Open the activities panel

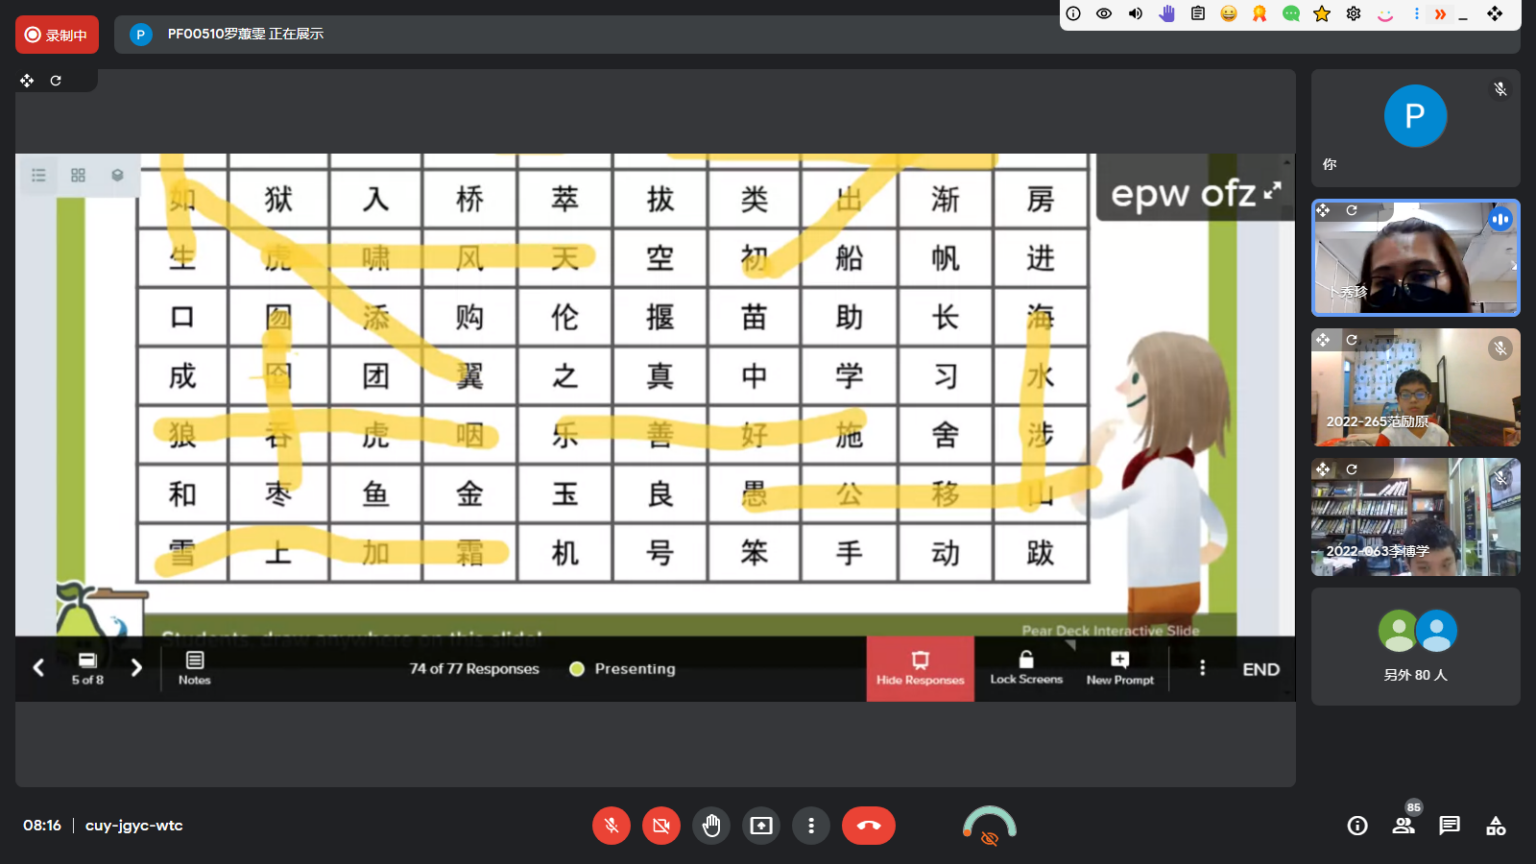coord(1496,826)
